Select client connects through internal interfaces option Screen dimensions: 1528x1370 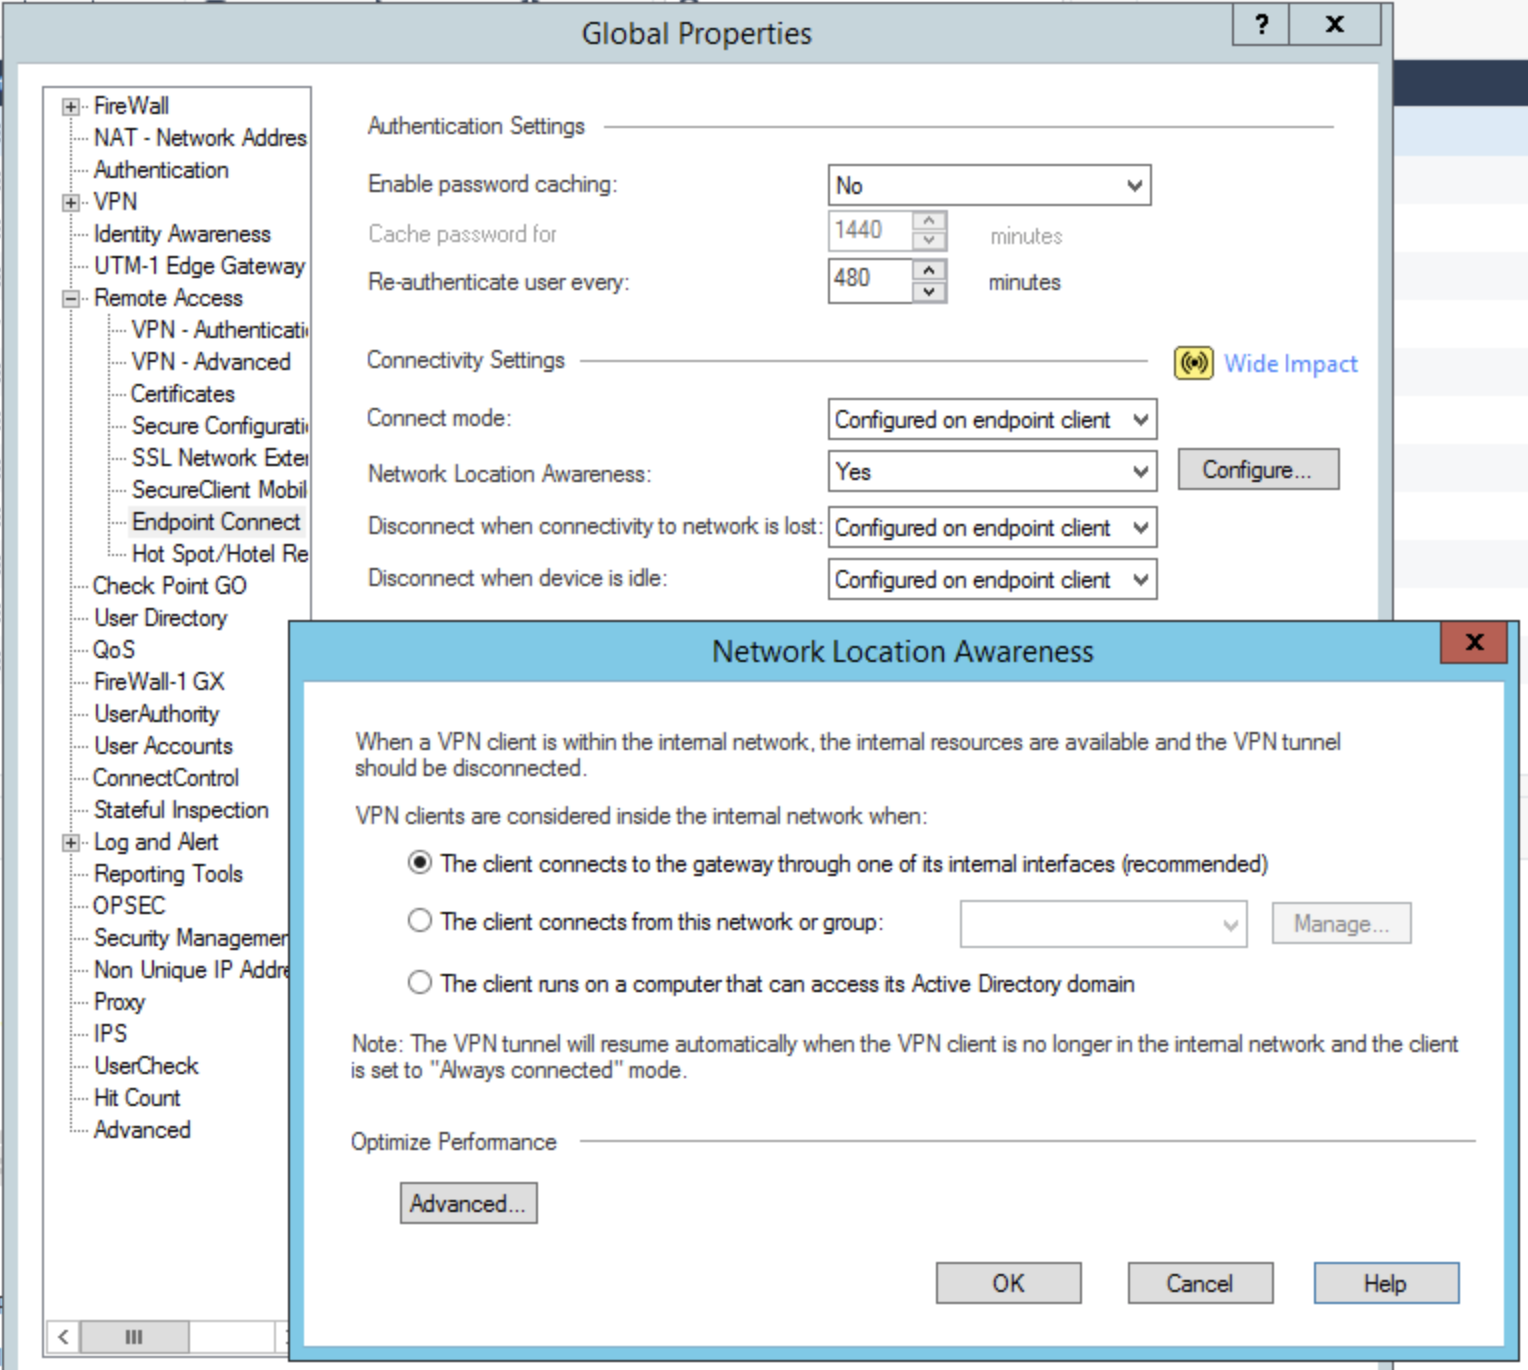point(420,863)
